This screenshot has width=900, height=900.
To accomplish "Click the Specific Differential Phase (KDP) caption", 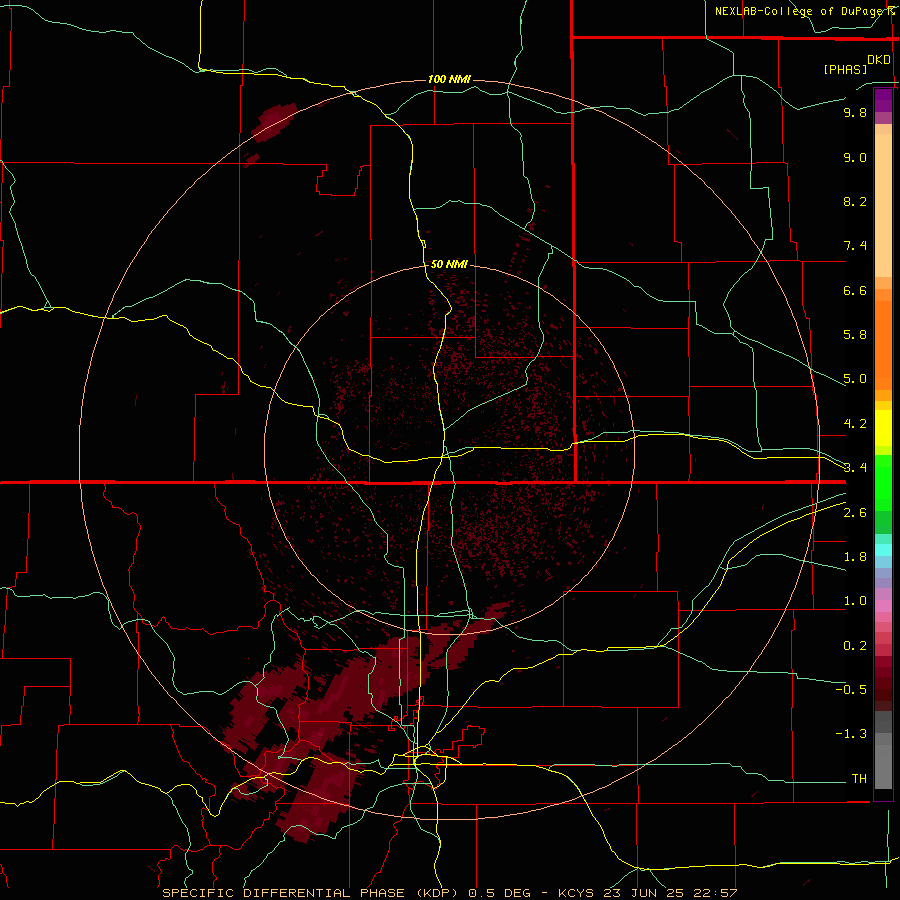I will (311, 893).
